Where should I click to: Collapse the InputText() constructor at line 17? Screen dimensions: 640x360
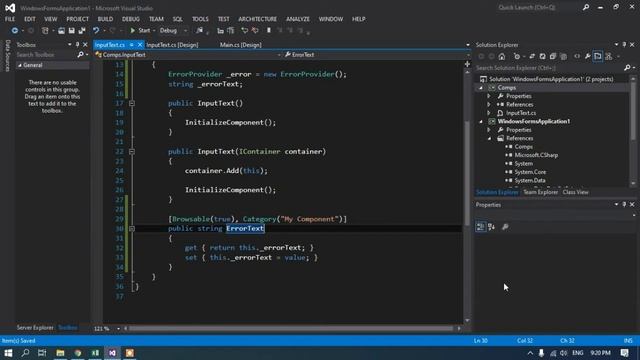pyautogui.click(x=132, y=103)
